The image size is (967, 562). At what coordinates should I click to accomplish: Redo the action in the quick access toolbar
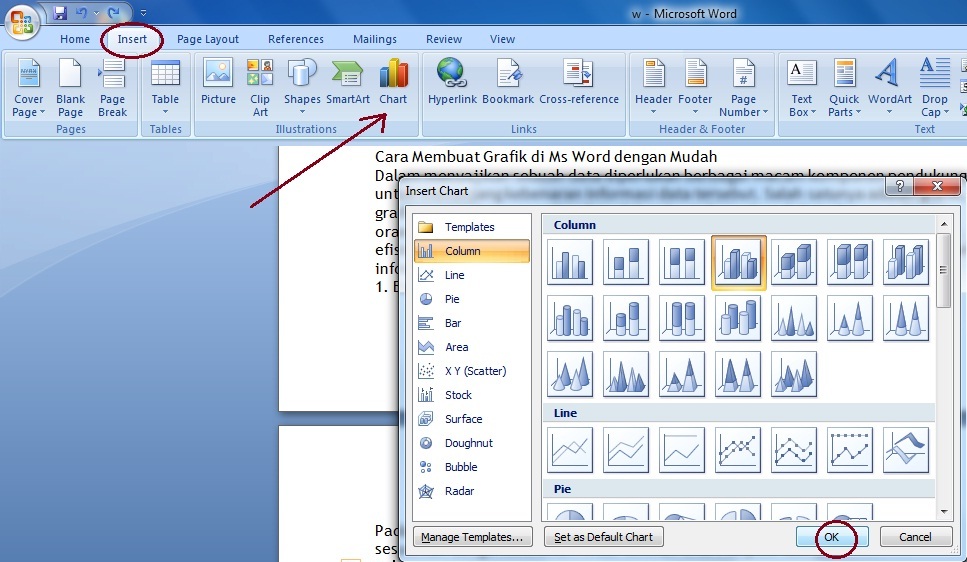113,12
